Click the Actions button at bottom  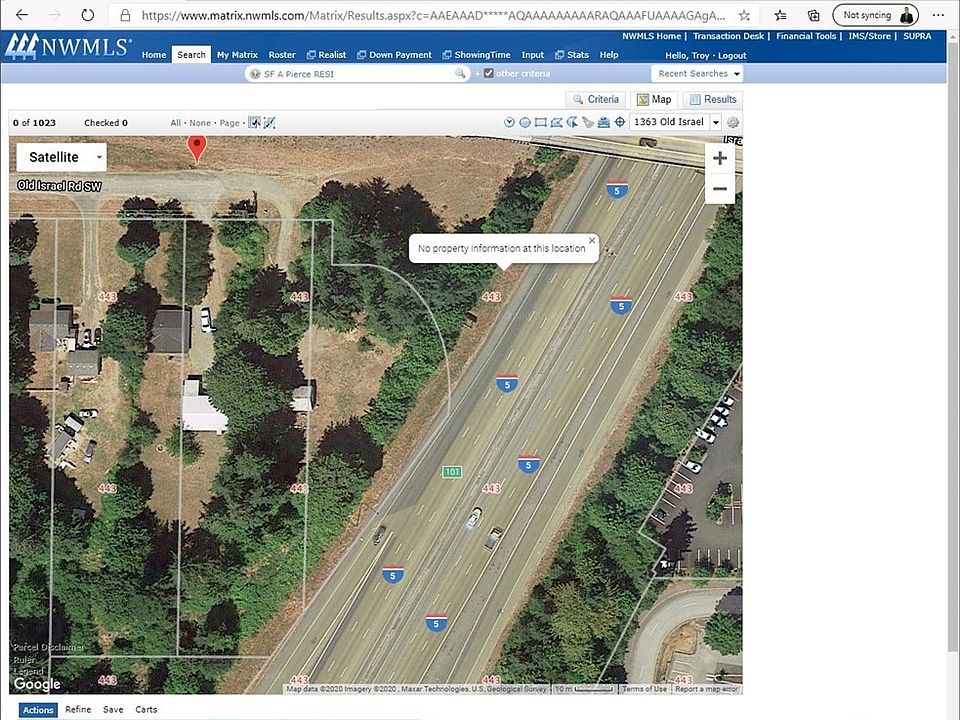tap(38, 710)
